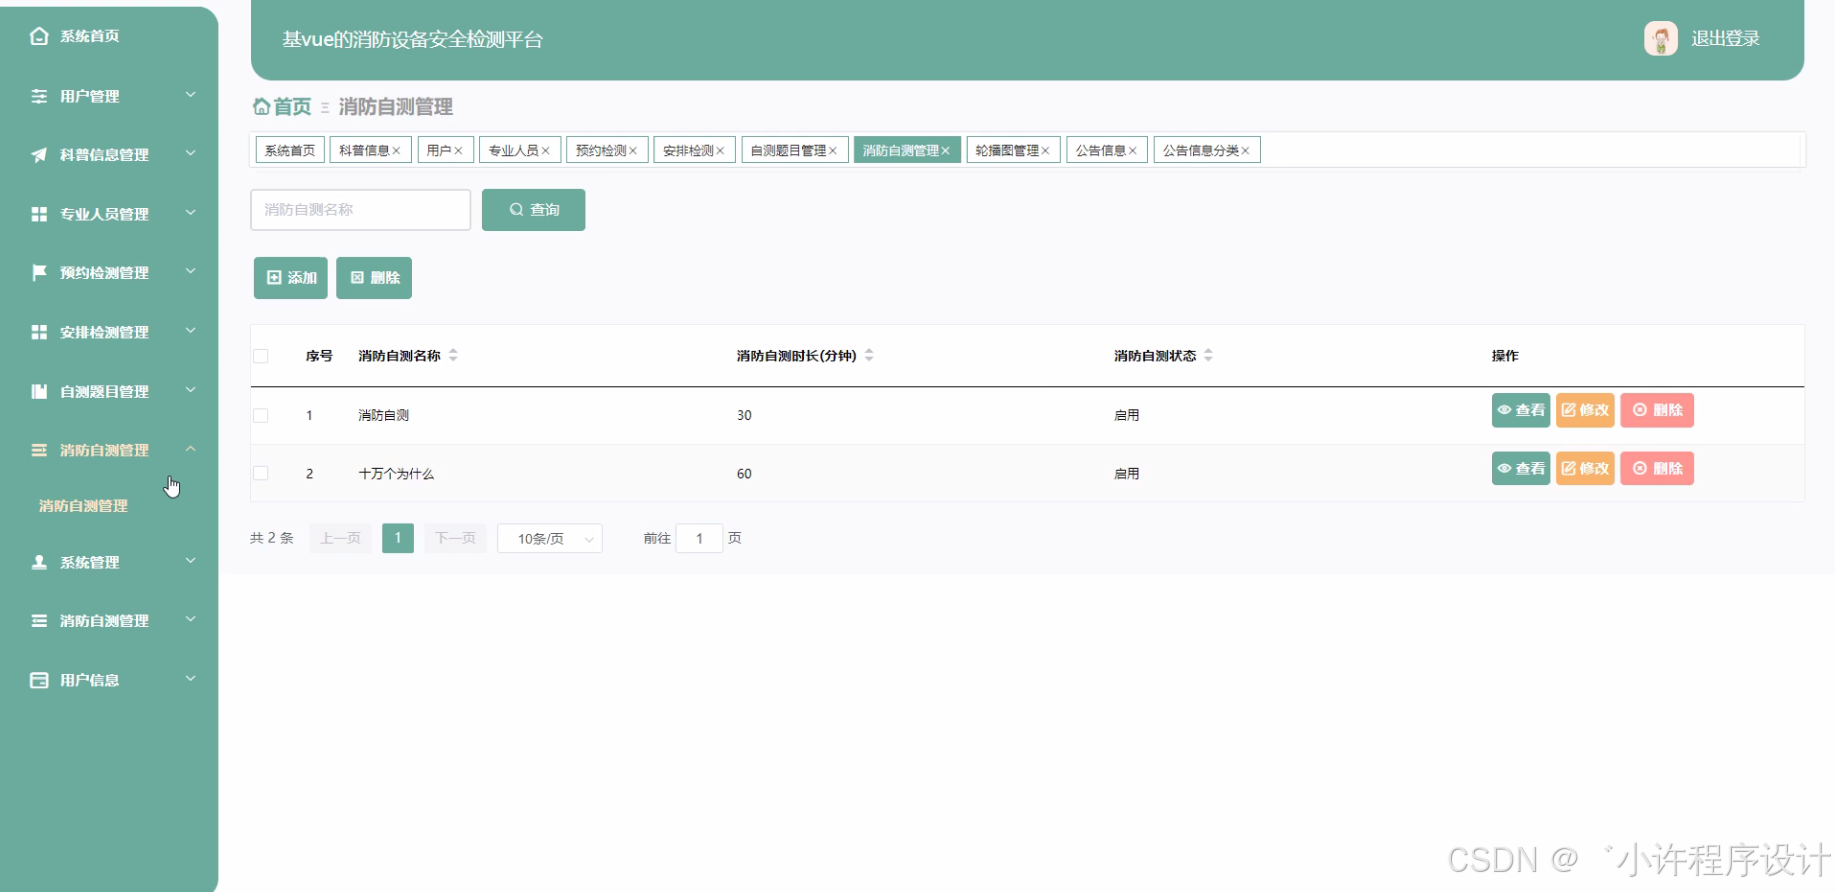This screenshot has width=1835, height=892.
Task: Click the home icon next to 系统首页 in sidebar
Action: click(39, 36)
